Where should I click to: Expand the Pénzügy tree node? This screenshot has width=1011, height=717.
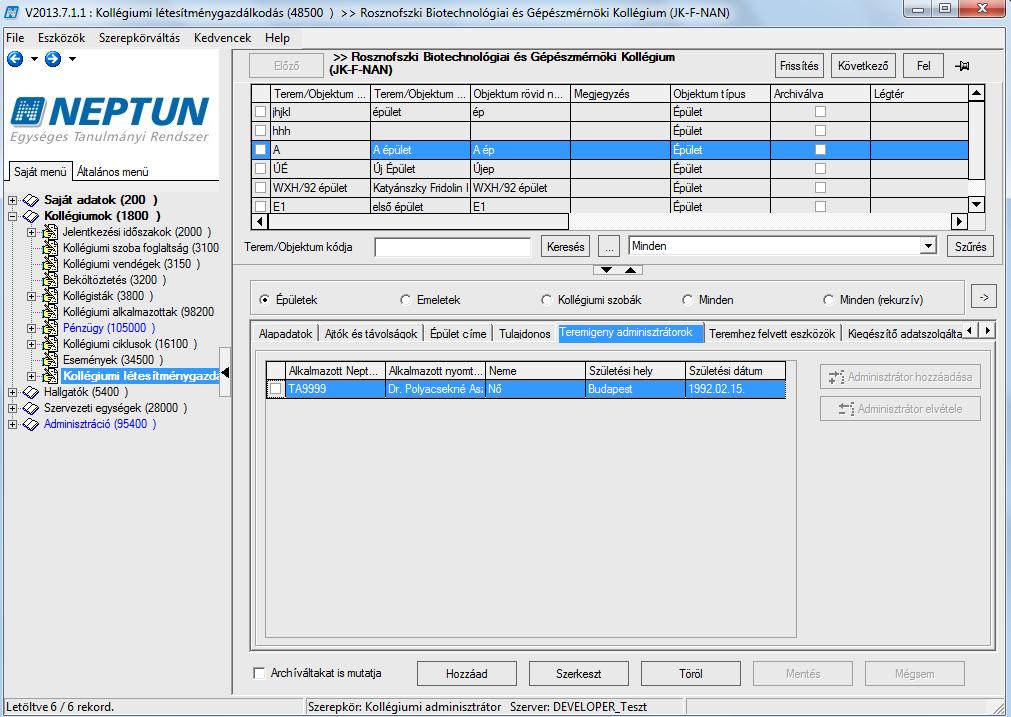coord(31,328)
